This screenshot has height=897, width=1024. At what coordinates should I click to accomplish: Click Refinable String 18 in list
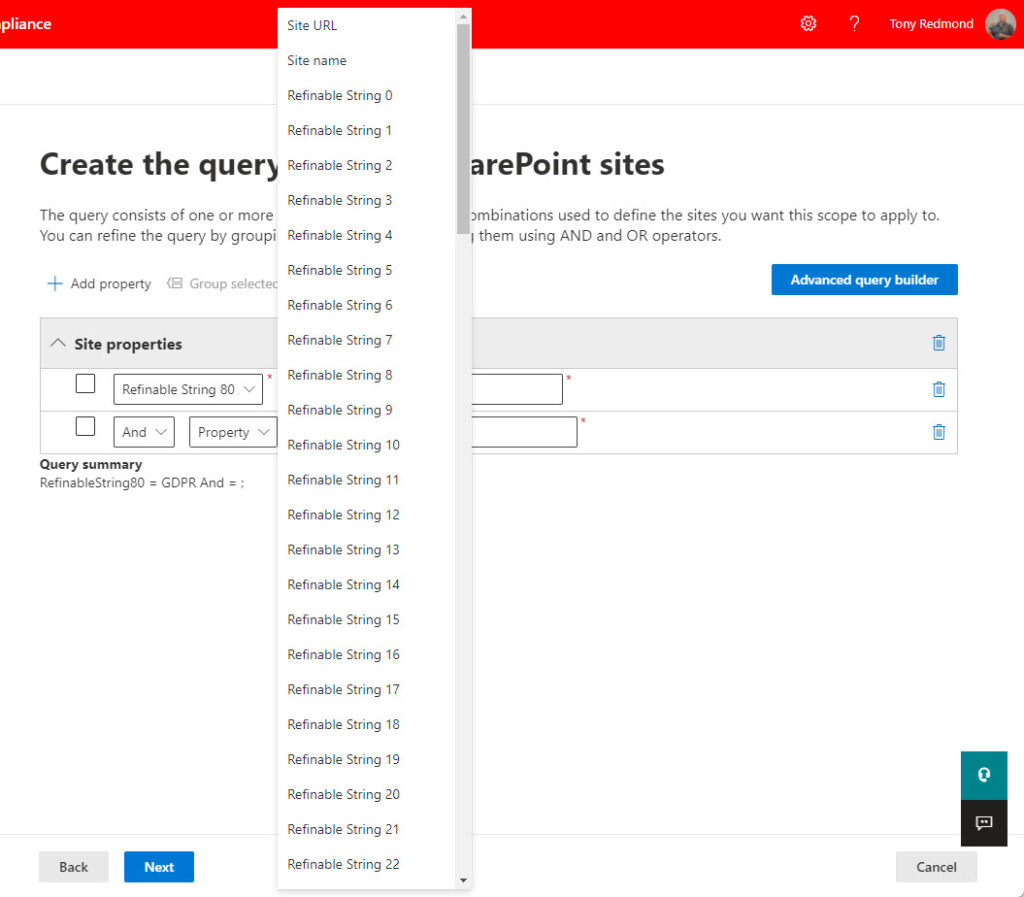(x=366, y=724)
